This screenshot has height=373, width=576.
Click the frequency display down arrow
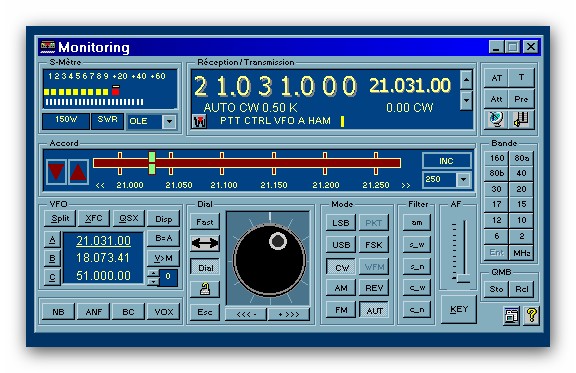466,100
